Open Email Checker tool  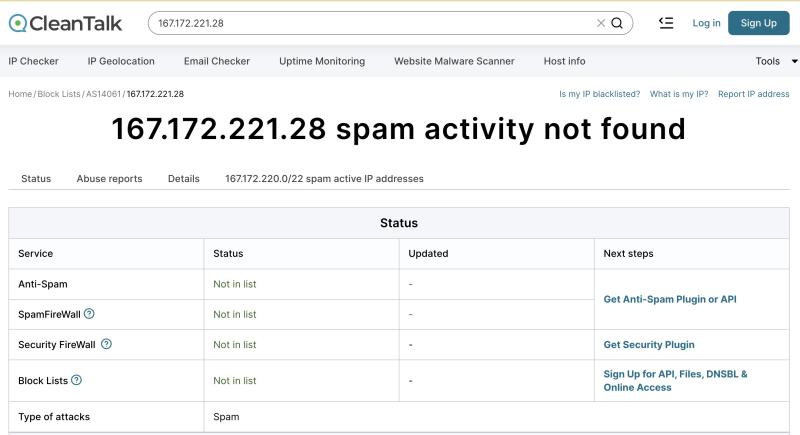coord(217,61)
